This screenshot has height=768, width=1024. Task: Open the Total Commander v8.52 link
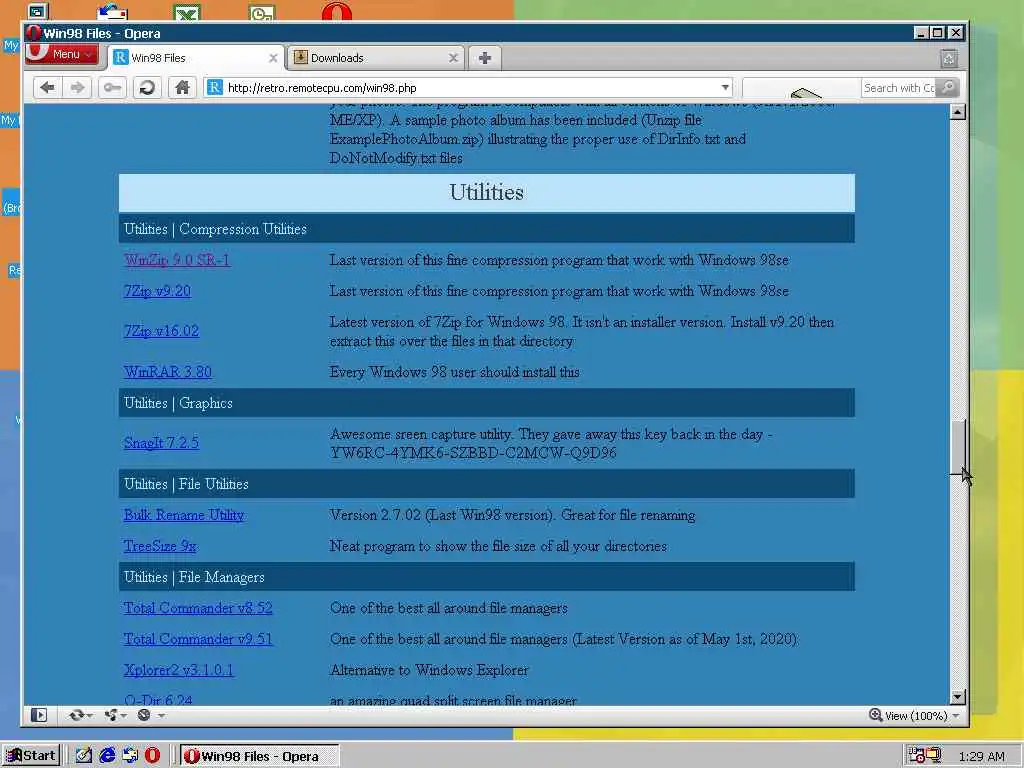coord(198,608)
